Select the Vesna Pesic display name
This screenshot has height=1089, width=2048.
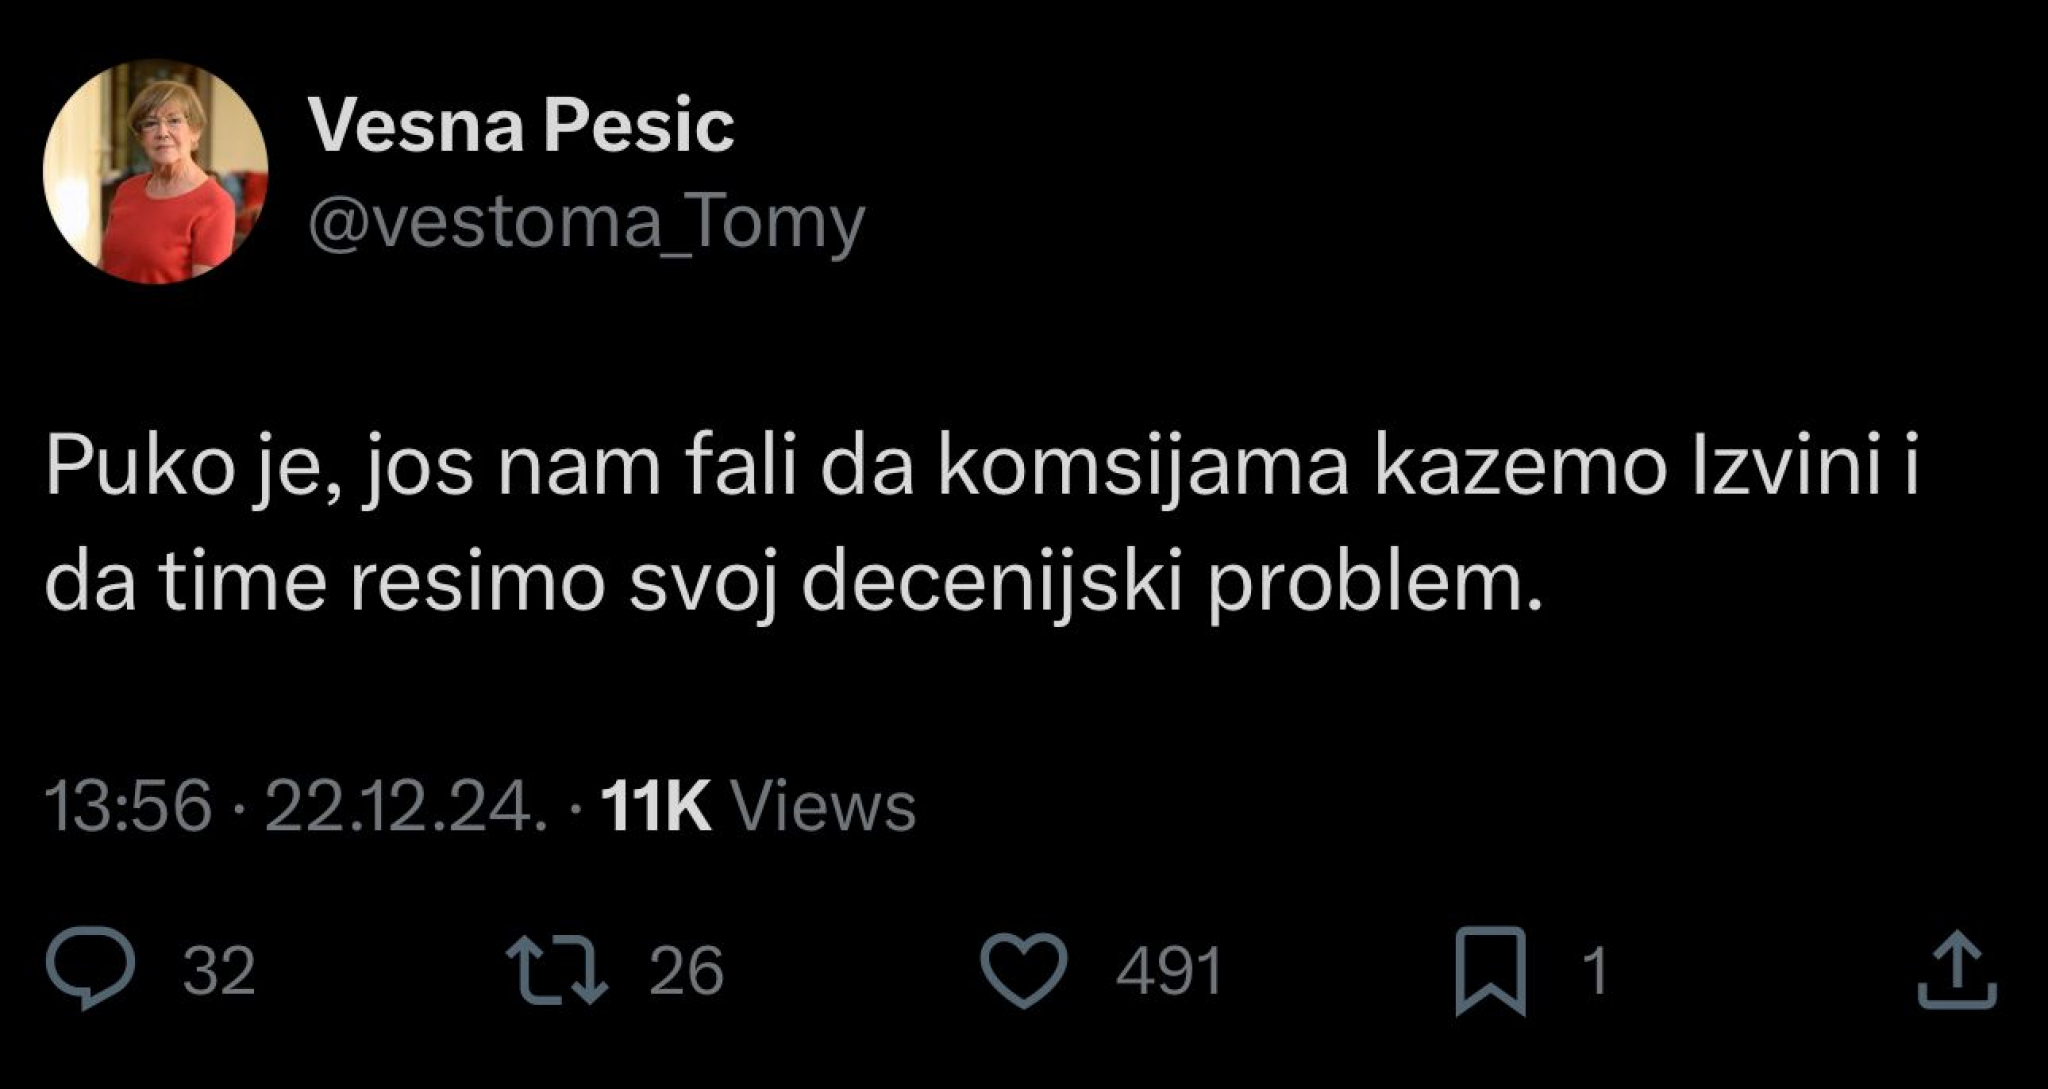tap(521, 122)
